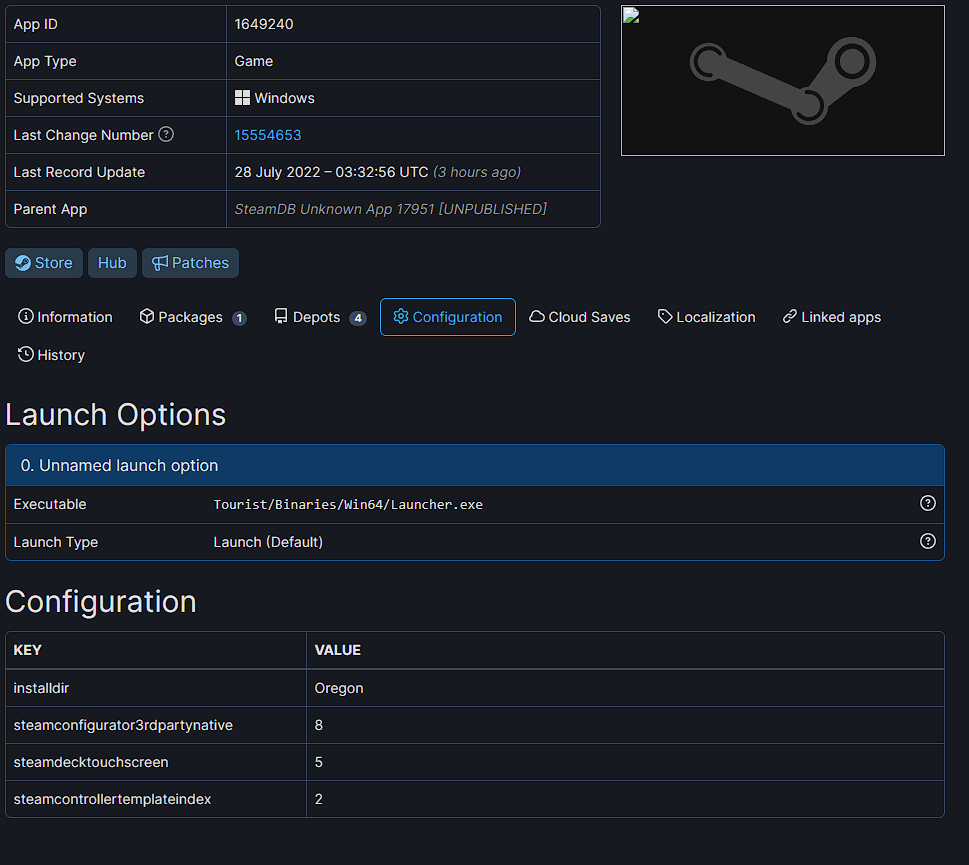Click the box icon on Packages tab
The image size is (969, 865).
pos(146,316)
